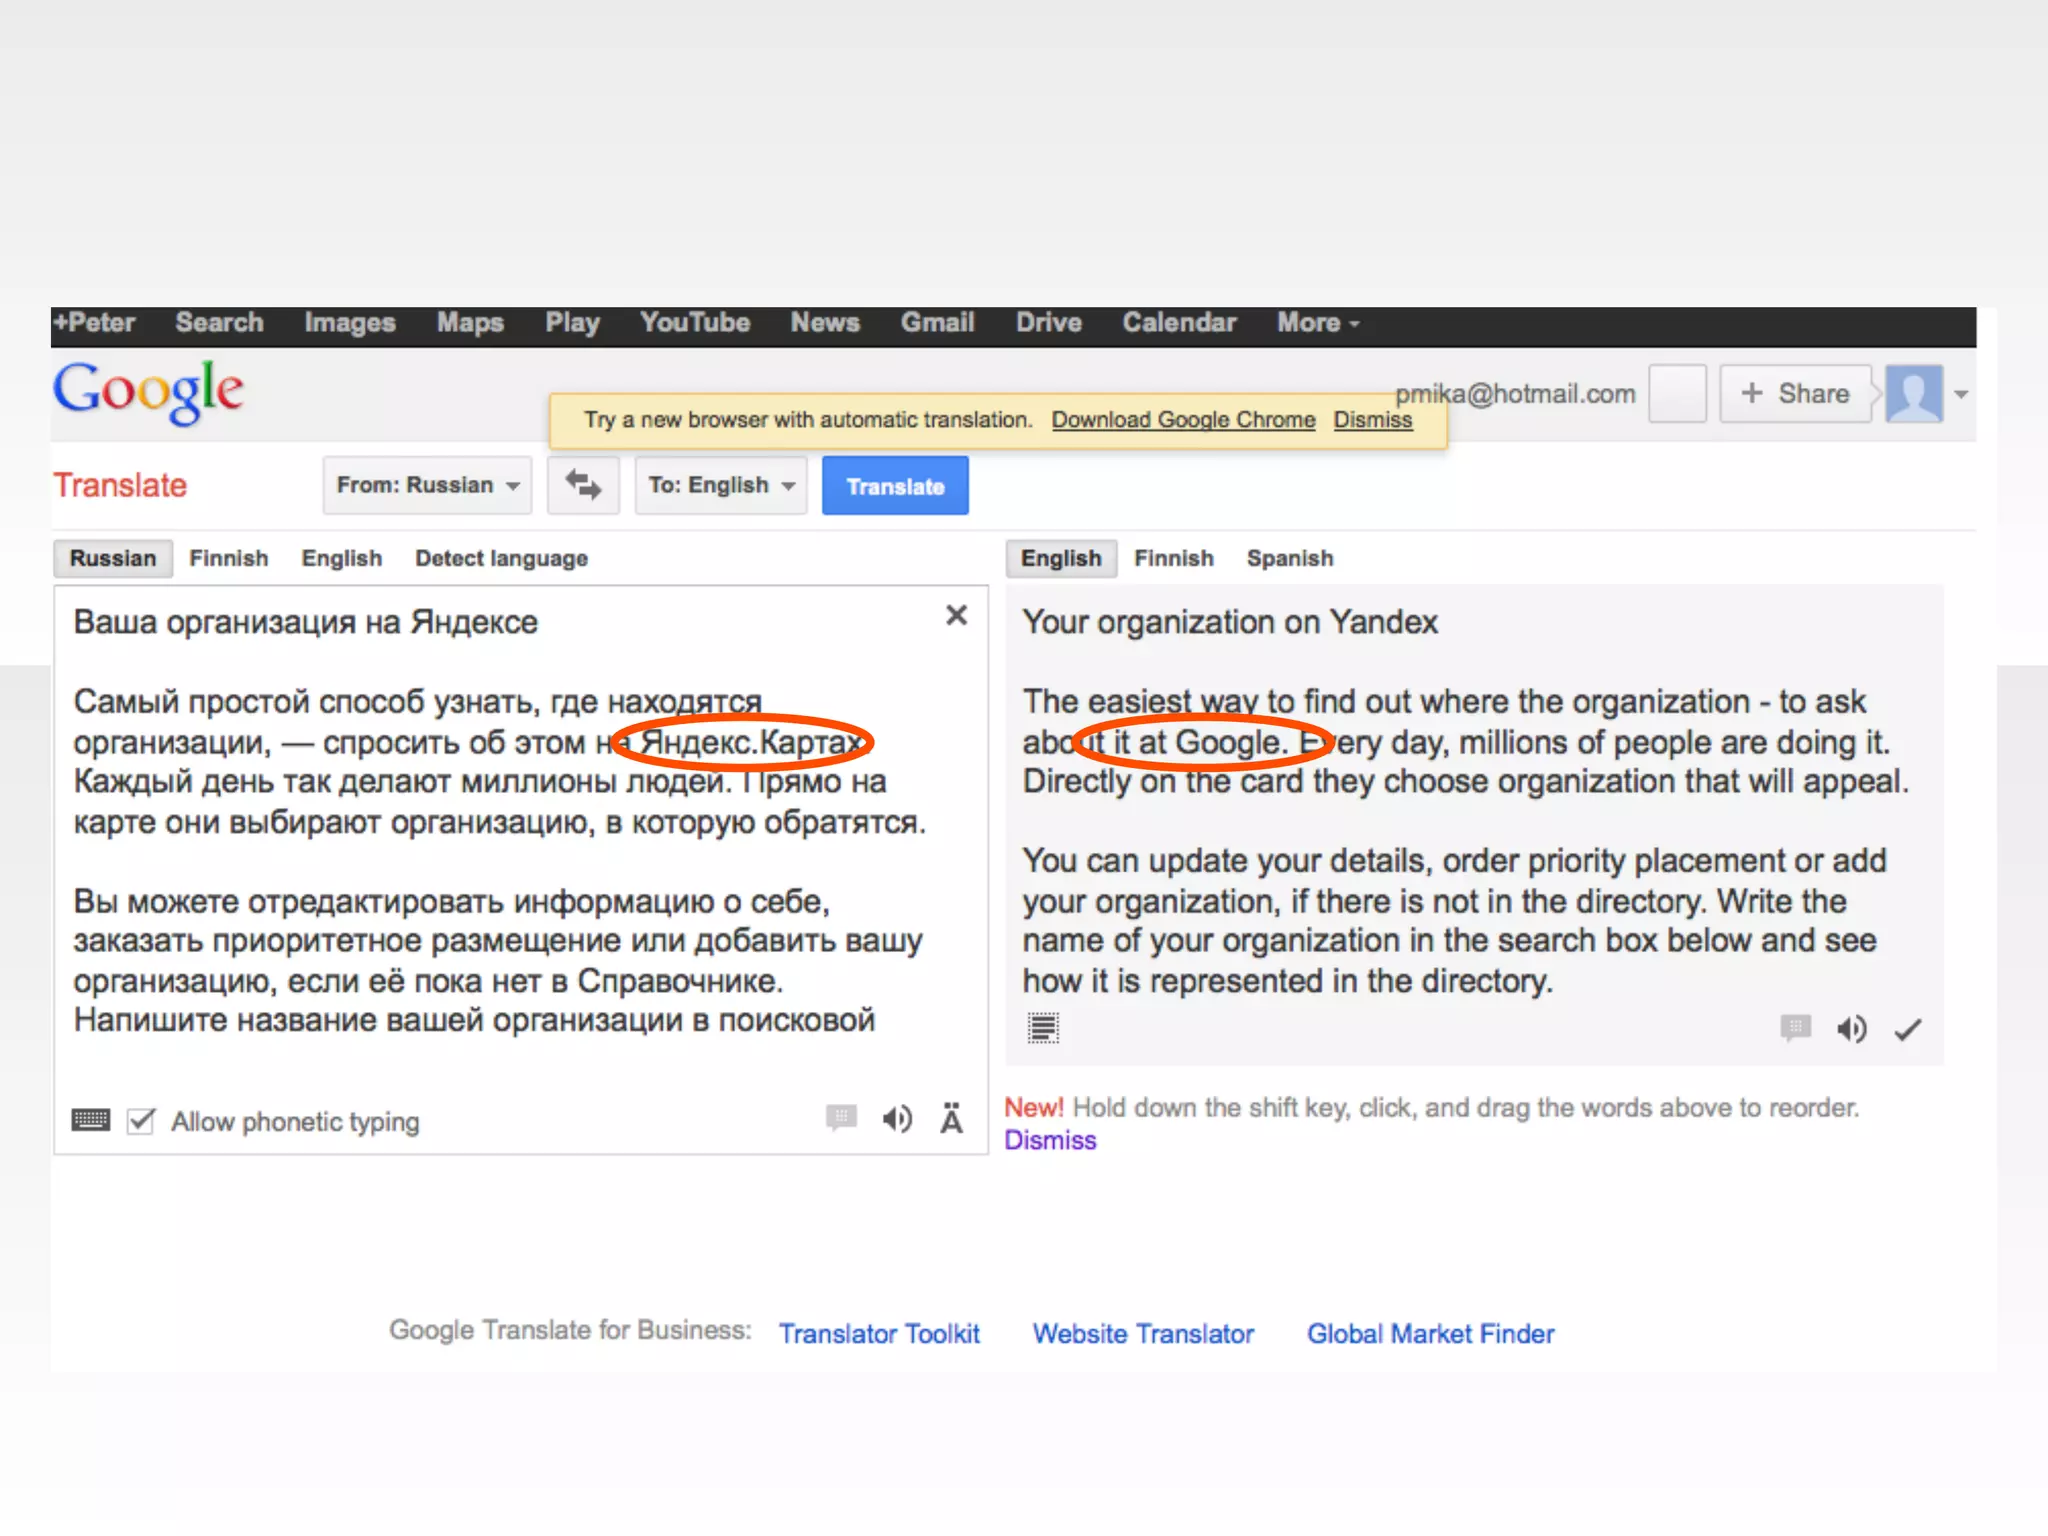Select the English target language tab
The image size is (2048, 1536).
1061,558
